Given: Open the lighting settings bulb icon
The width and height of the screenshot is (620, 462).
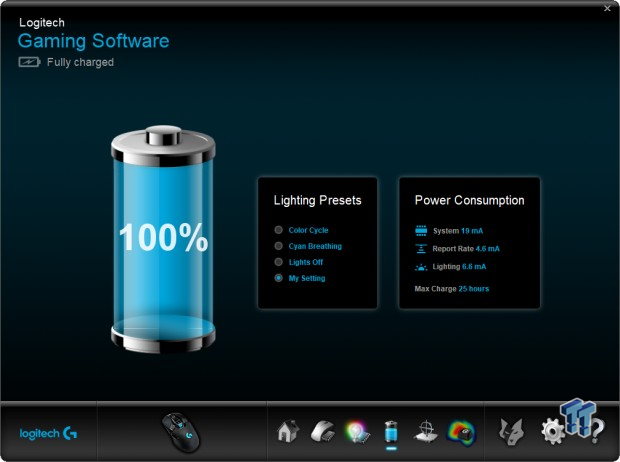Looking at the screenshot, I should pyautogui.click(x=357, y=432).
